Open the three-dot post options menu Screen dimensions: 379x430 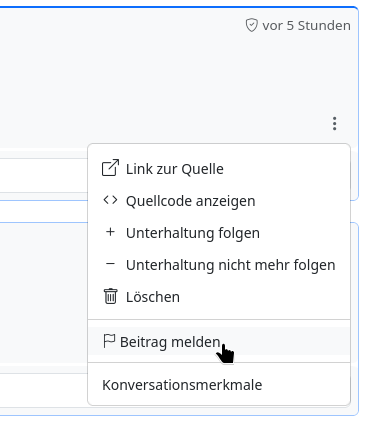tap(334, 124)
